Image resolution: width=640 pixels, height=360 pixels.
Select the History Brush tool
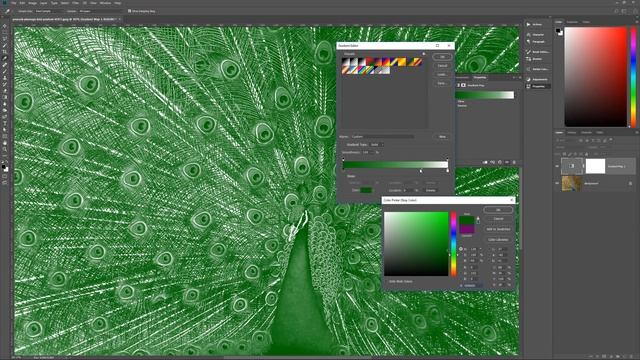[4, 84]
